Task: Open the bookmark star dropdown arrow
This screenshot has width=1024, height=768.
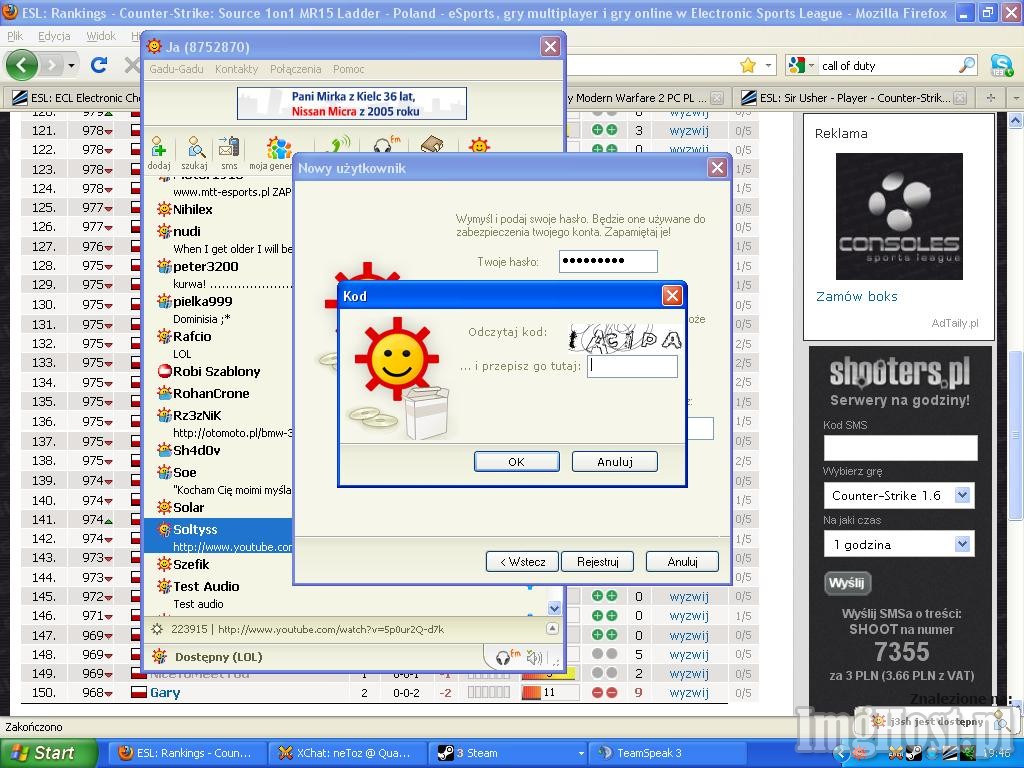Action: point(768,65)
